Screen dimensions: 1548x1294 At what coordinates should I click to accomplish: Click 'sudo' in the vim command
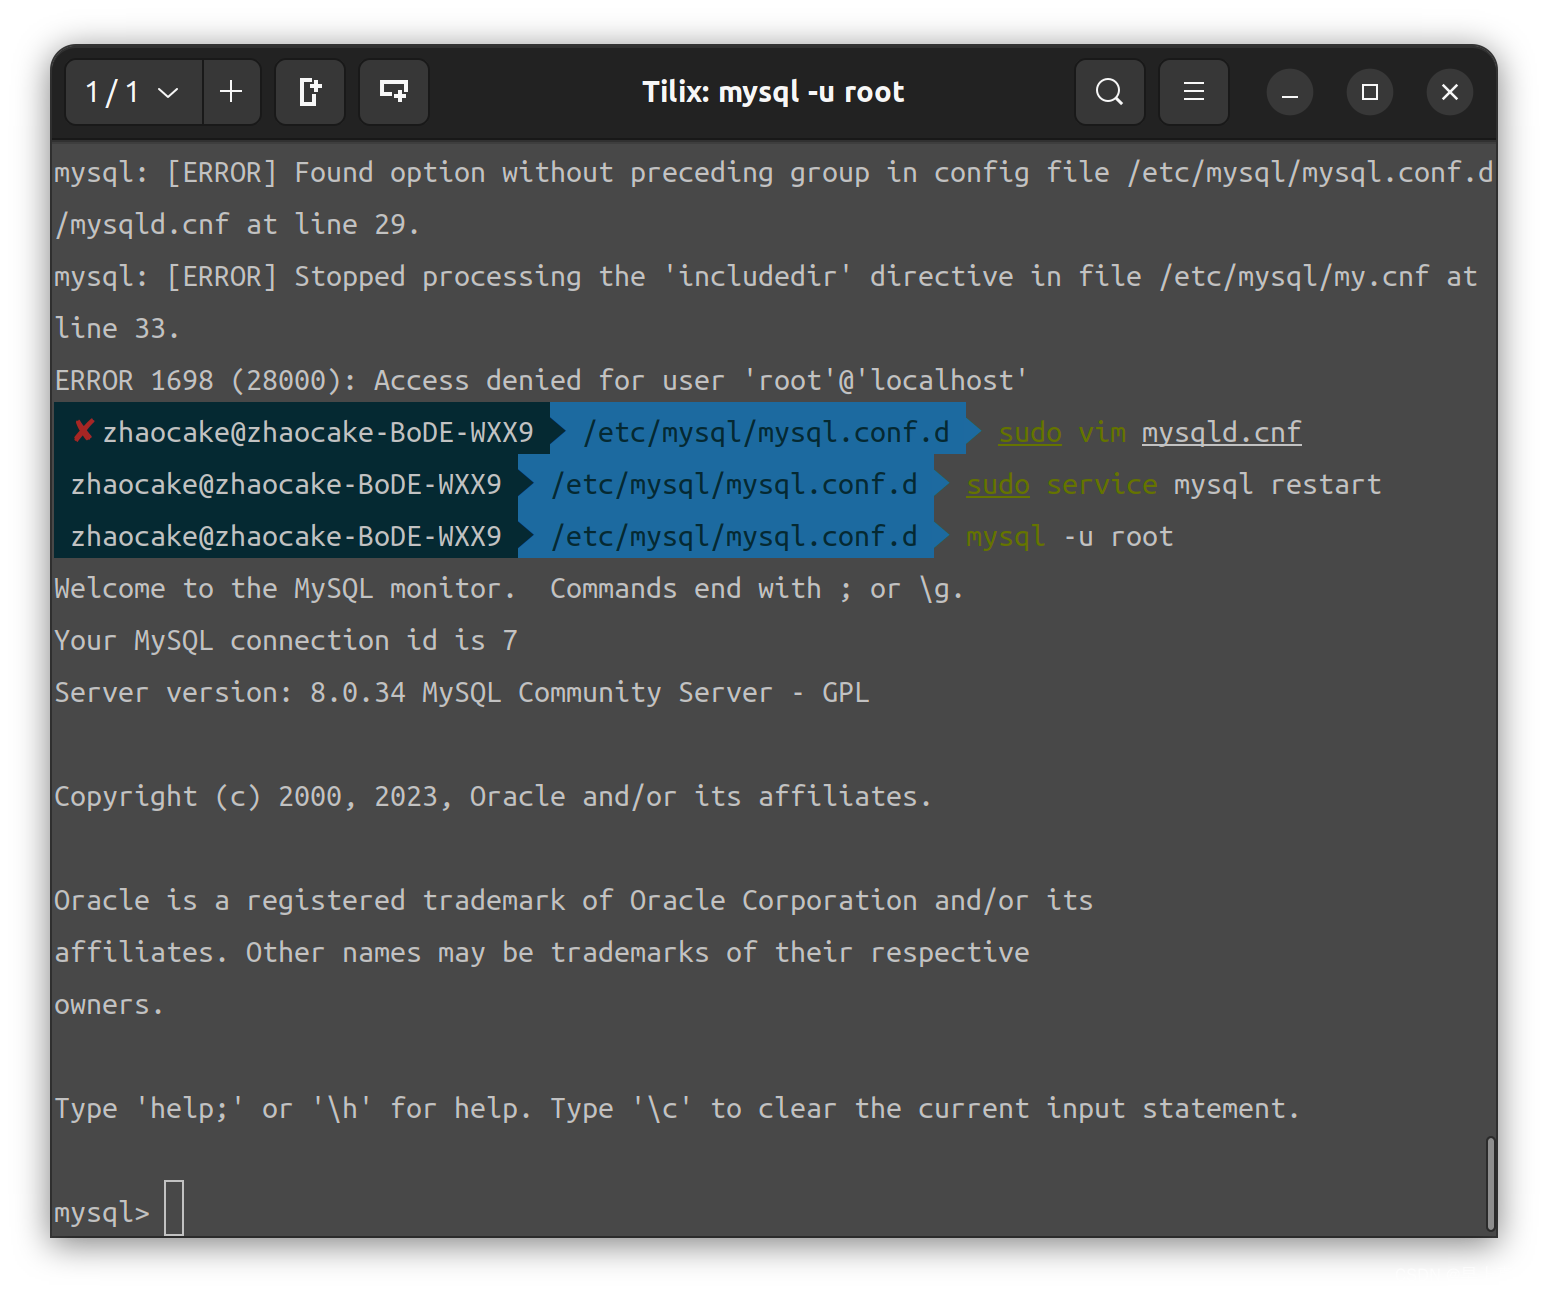[x=1030, y=432]
